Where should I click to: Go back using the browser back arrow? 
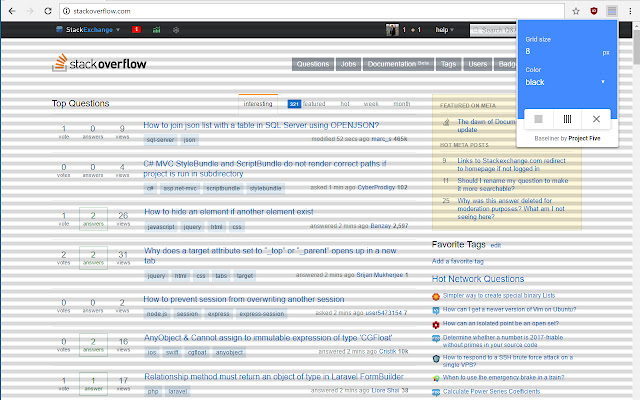point(12,11)
